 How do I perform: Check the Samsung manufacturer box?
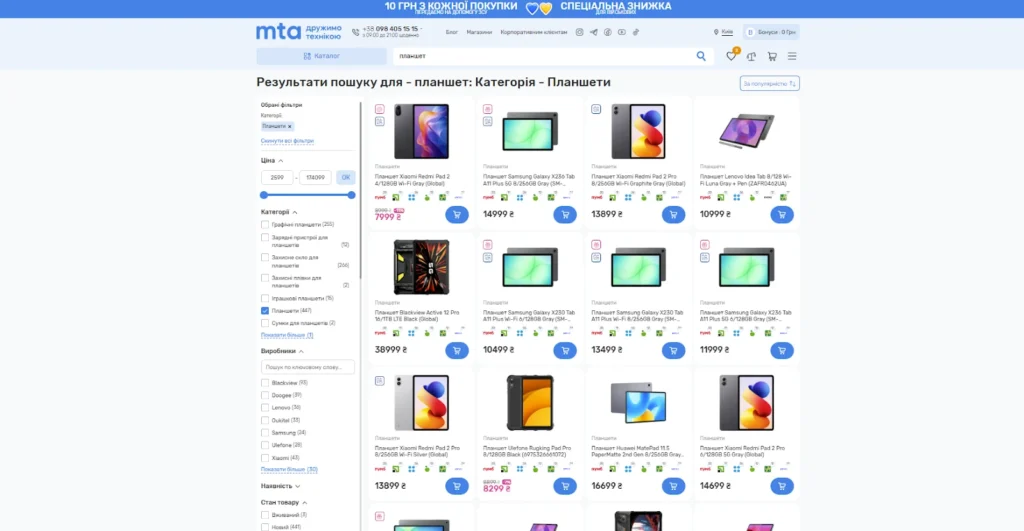[264, 432]
